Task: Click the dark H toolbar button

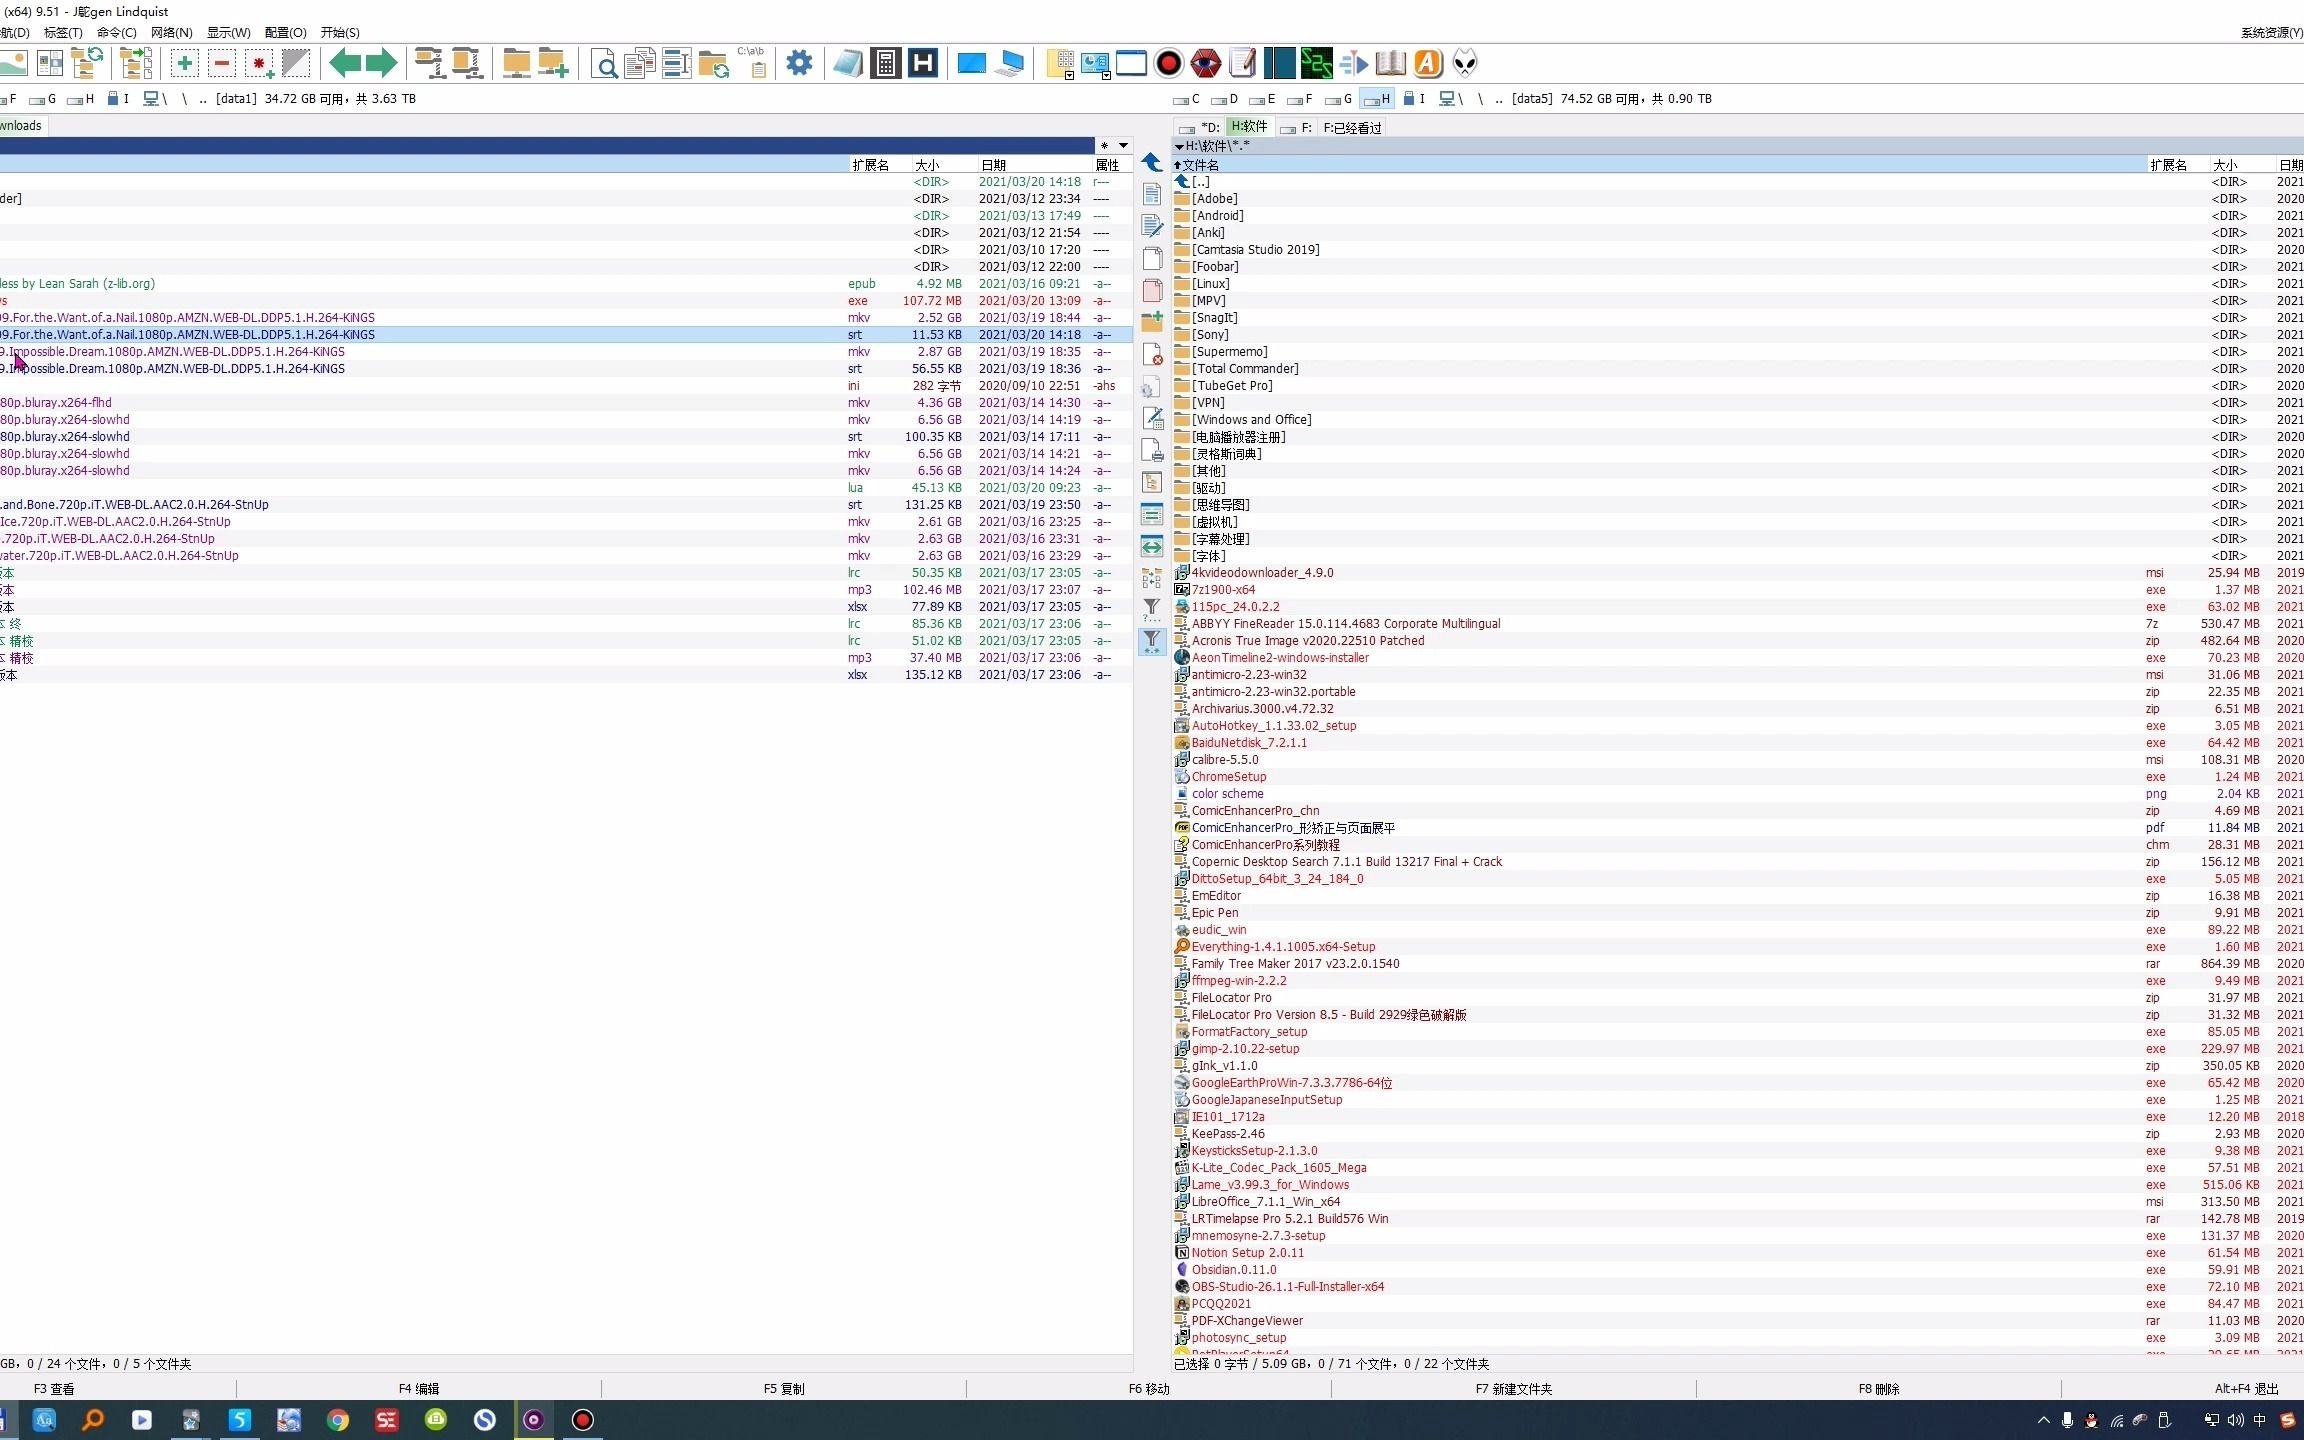Action: 923,63
